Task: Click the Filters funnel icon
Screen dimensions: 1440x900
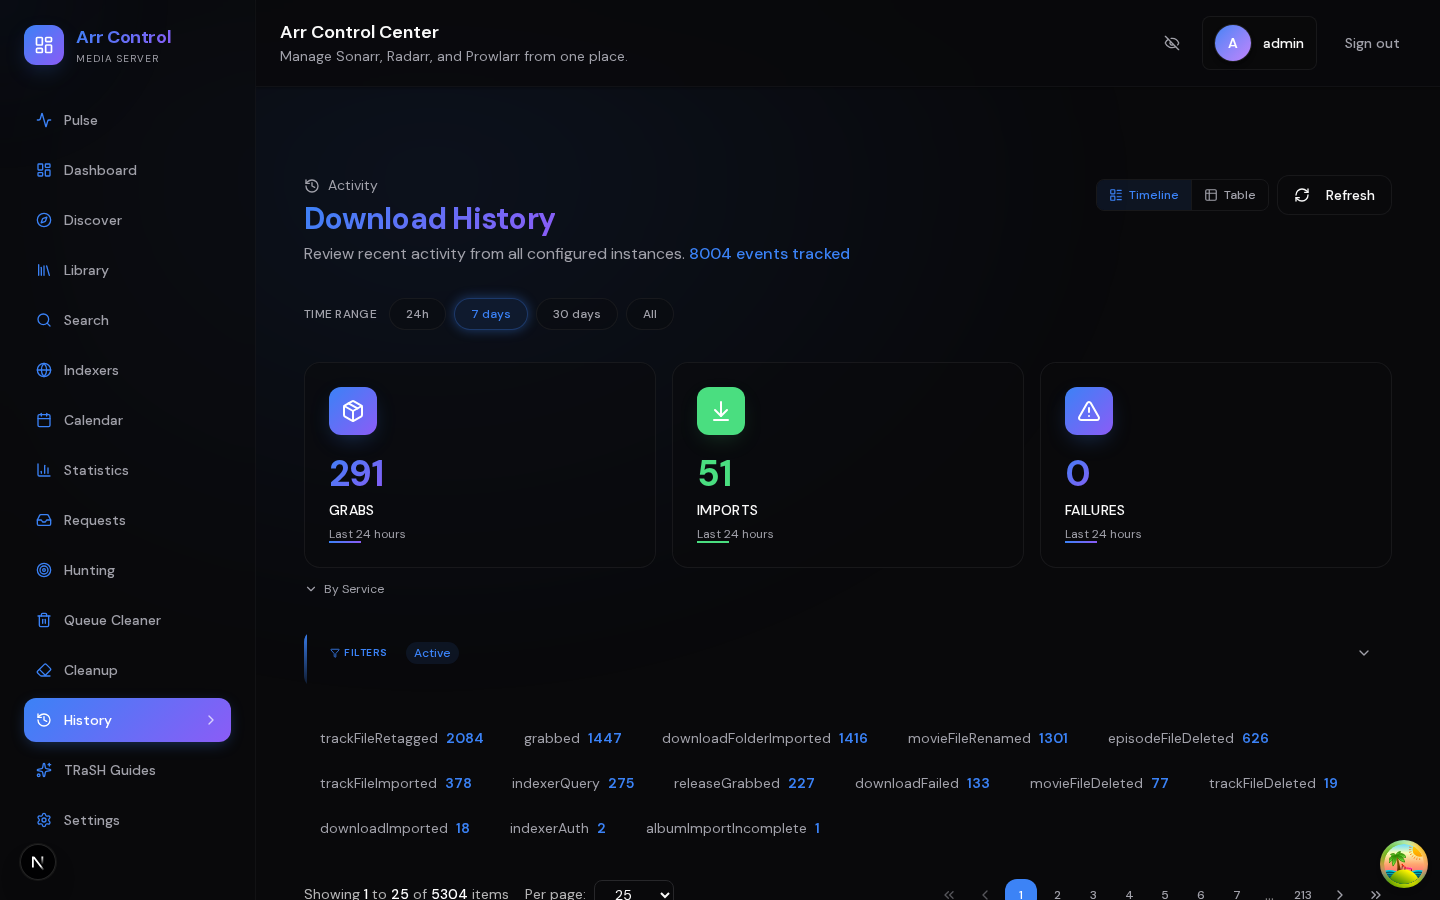Action: point(335,653)
